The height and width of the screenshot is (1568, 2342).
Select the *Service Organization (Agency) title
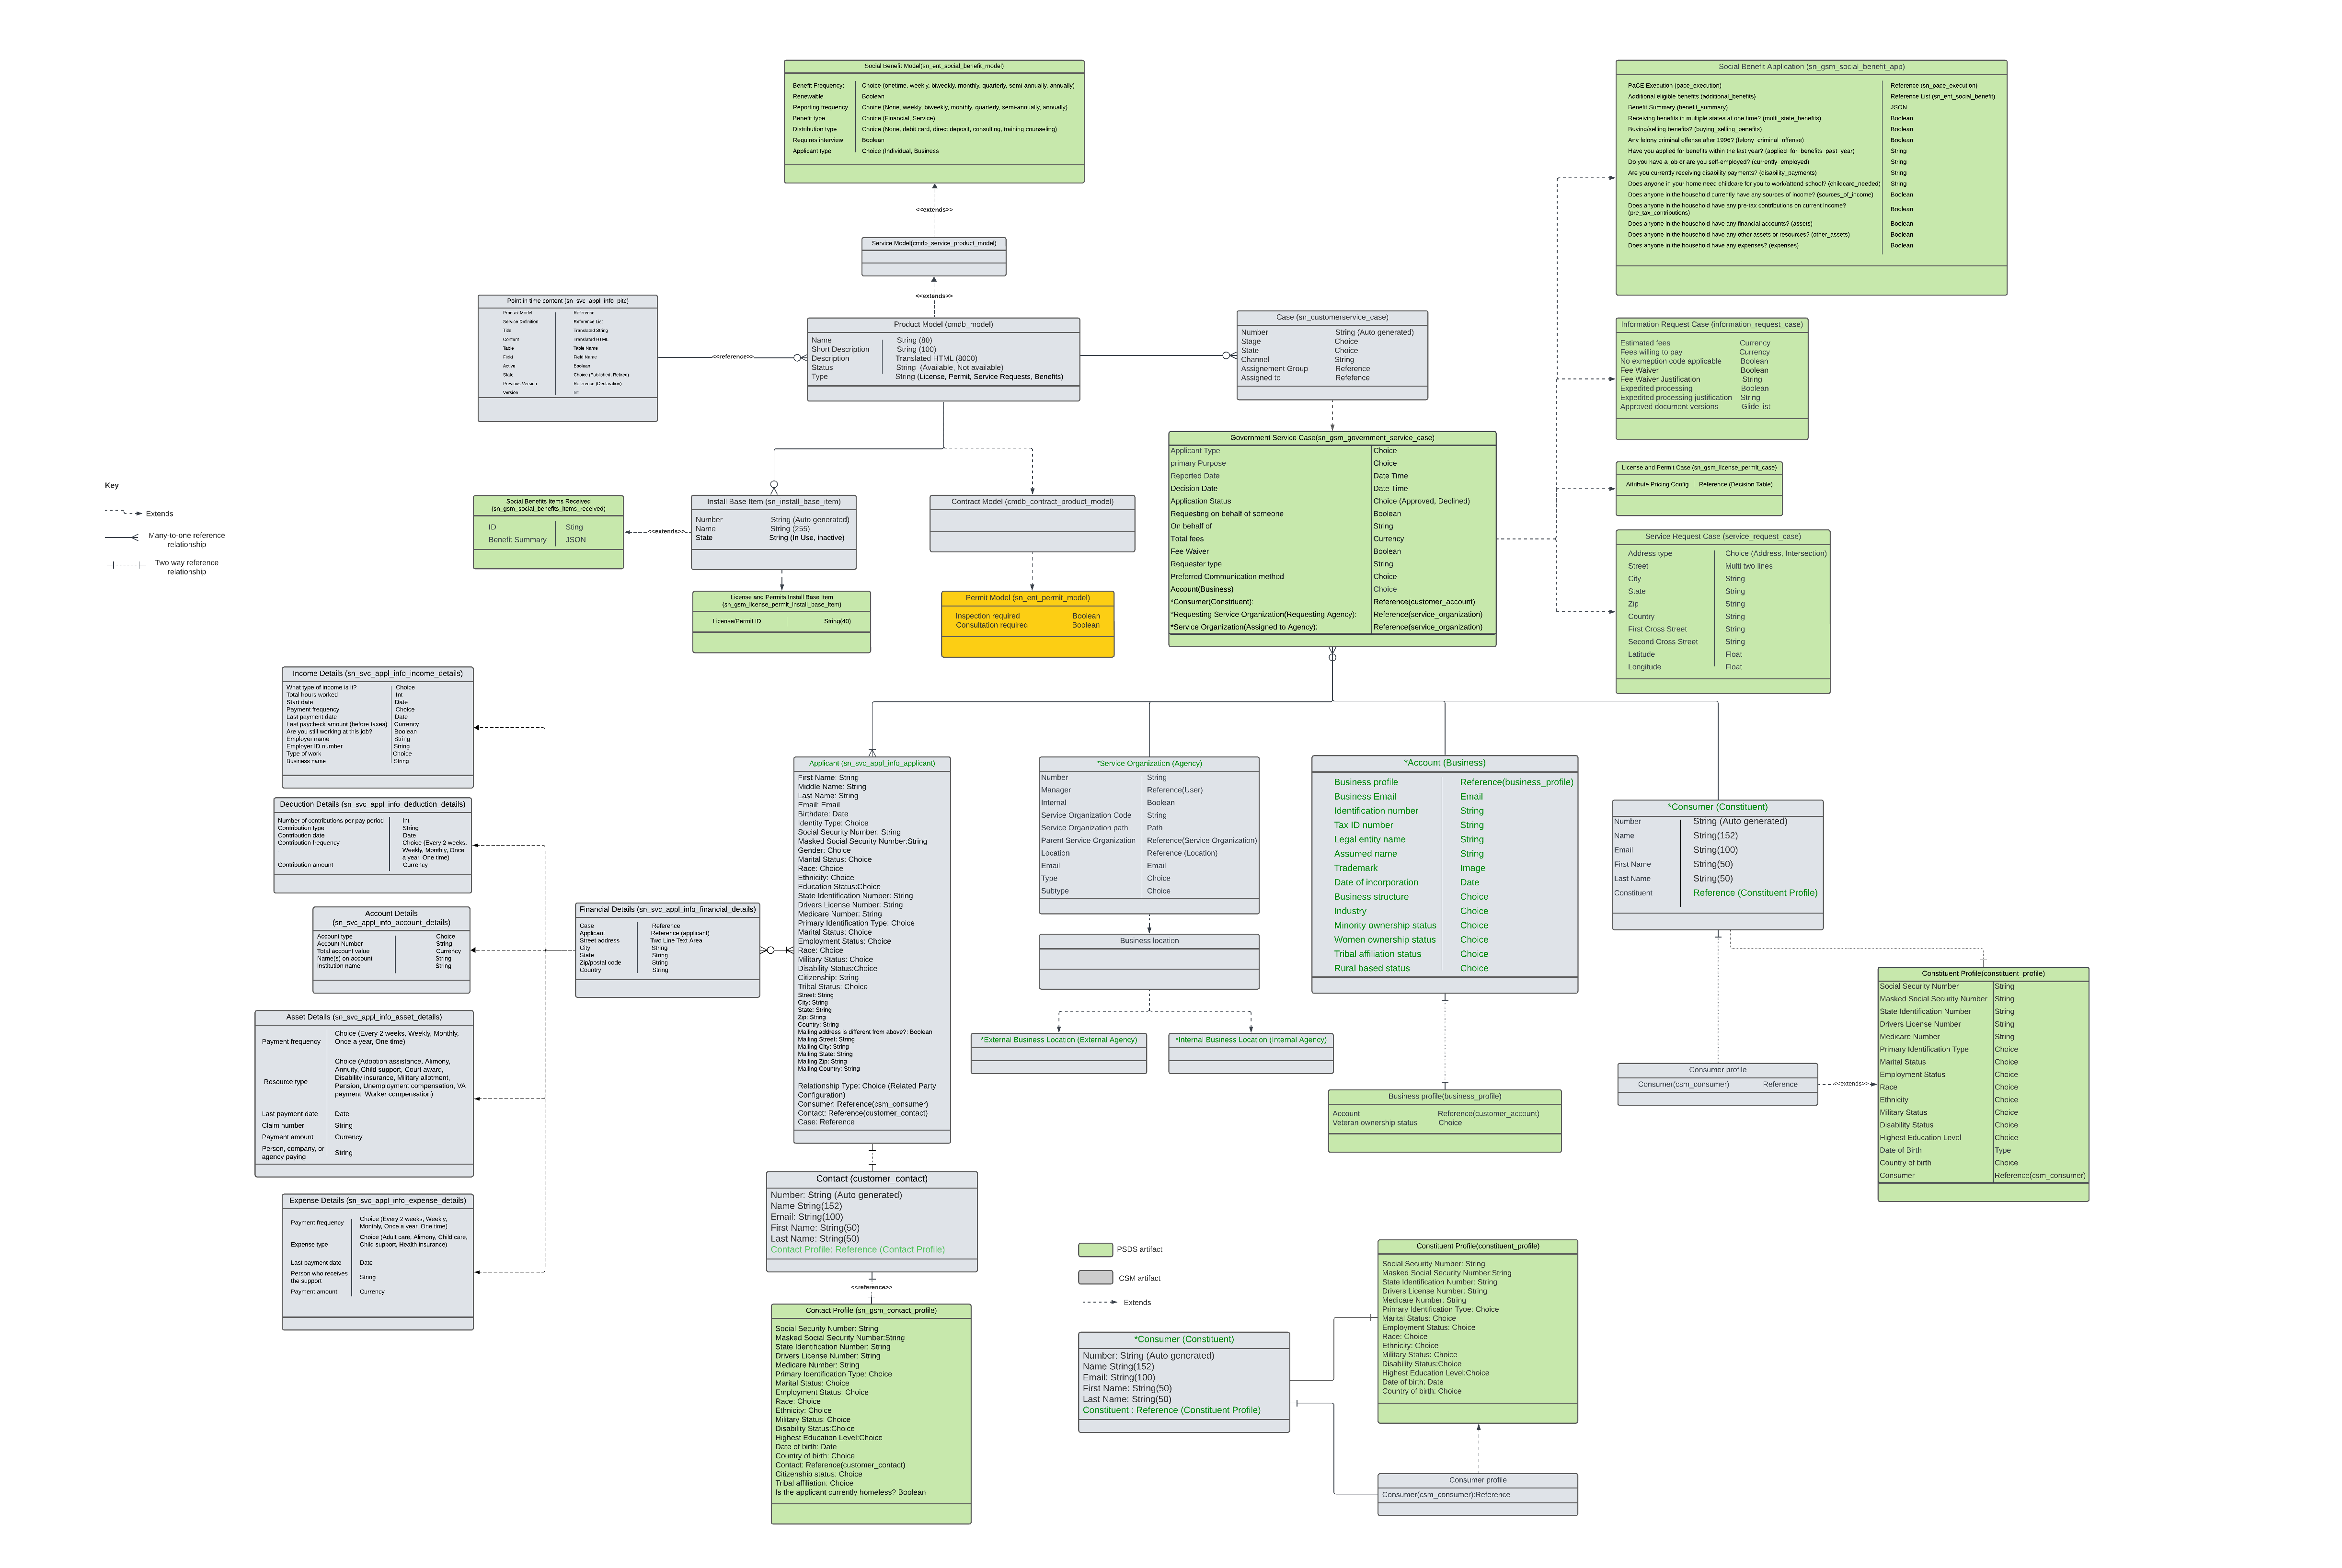coord(1149,764)
